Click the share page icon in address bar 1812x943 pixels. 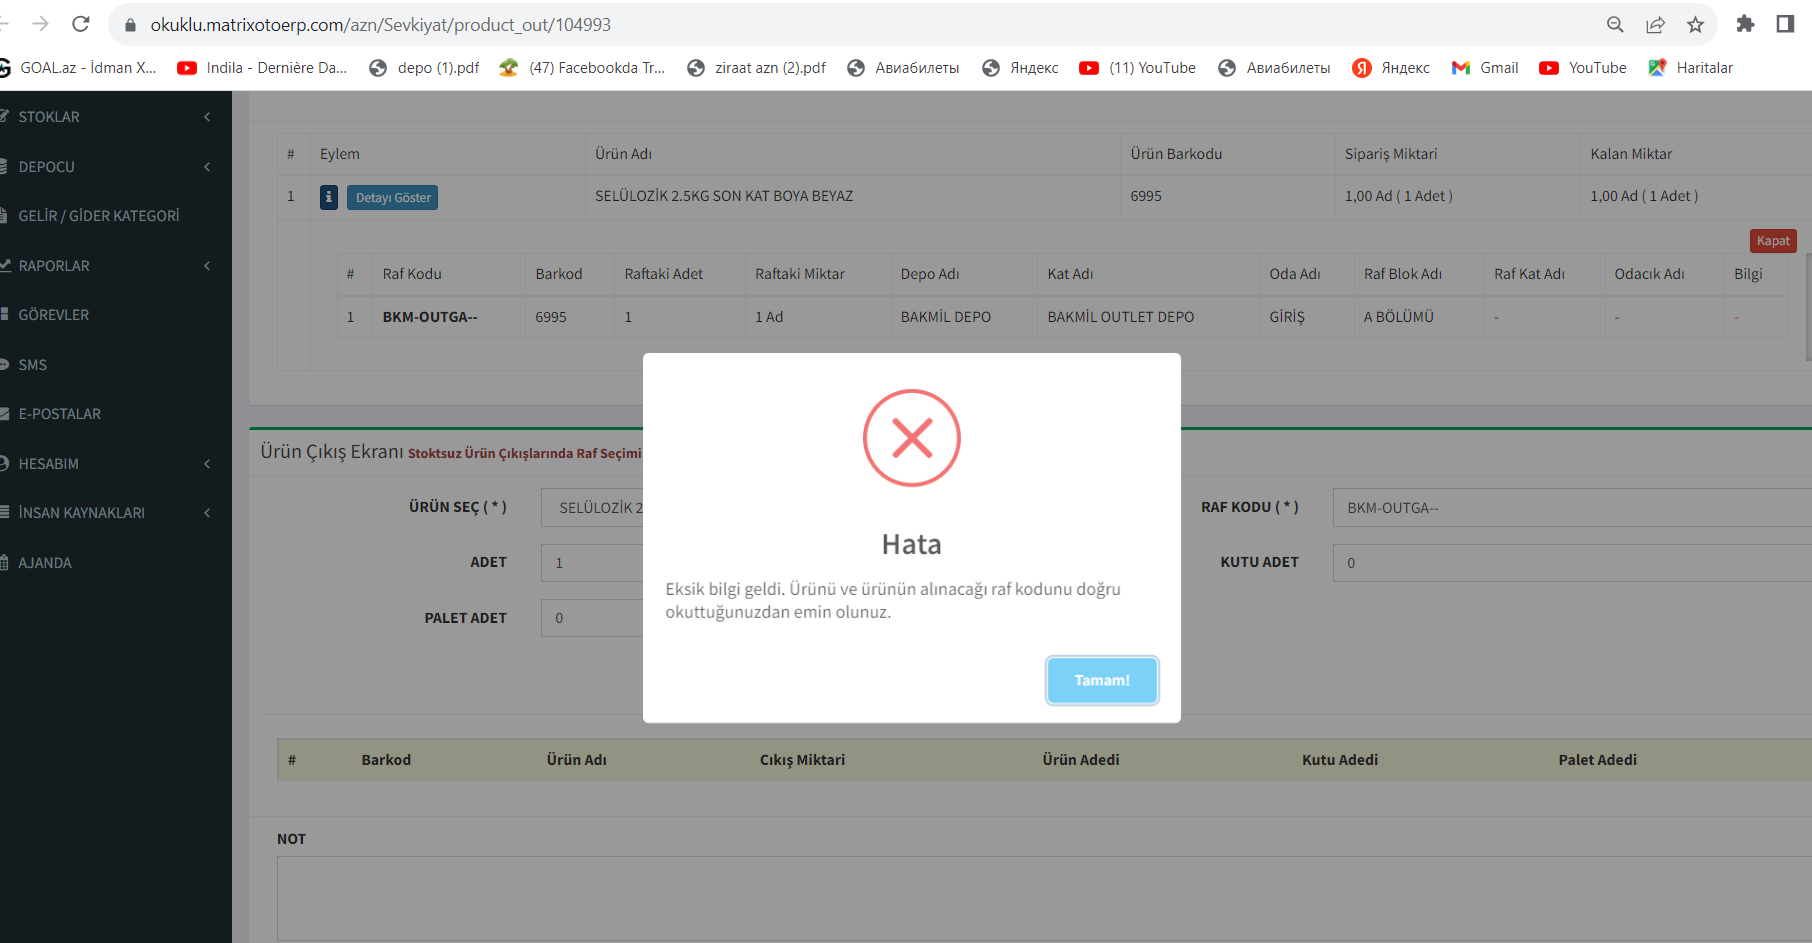click(x=1655, y=25)
